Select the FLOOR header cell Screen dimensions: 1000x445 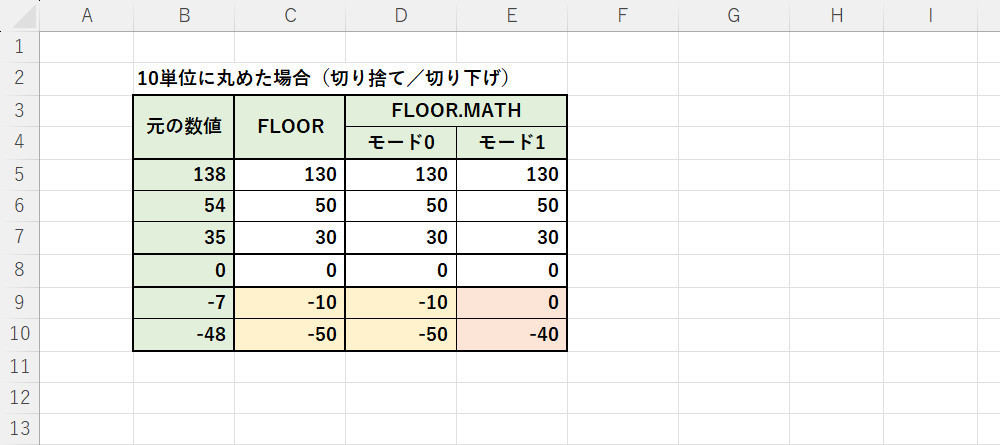[290, 127]
